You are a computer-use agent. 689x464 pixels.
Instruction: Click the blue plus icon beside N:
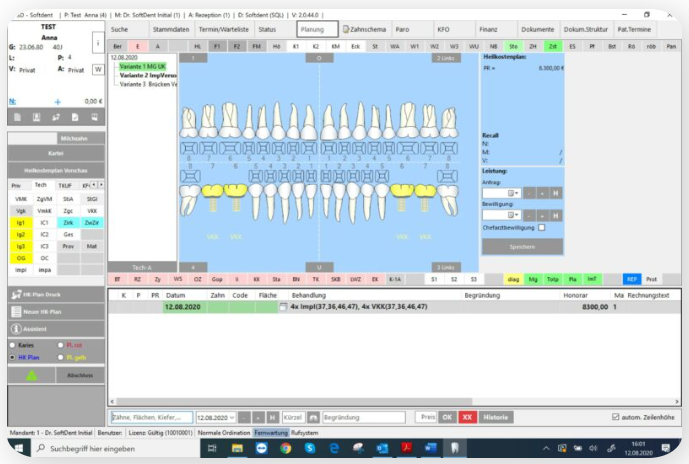tap(58, 102)
